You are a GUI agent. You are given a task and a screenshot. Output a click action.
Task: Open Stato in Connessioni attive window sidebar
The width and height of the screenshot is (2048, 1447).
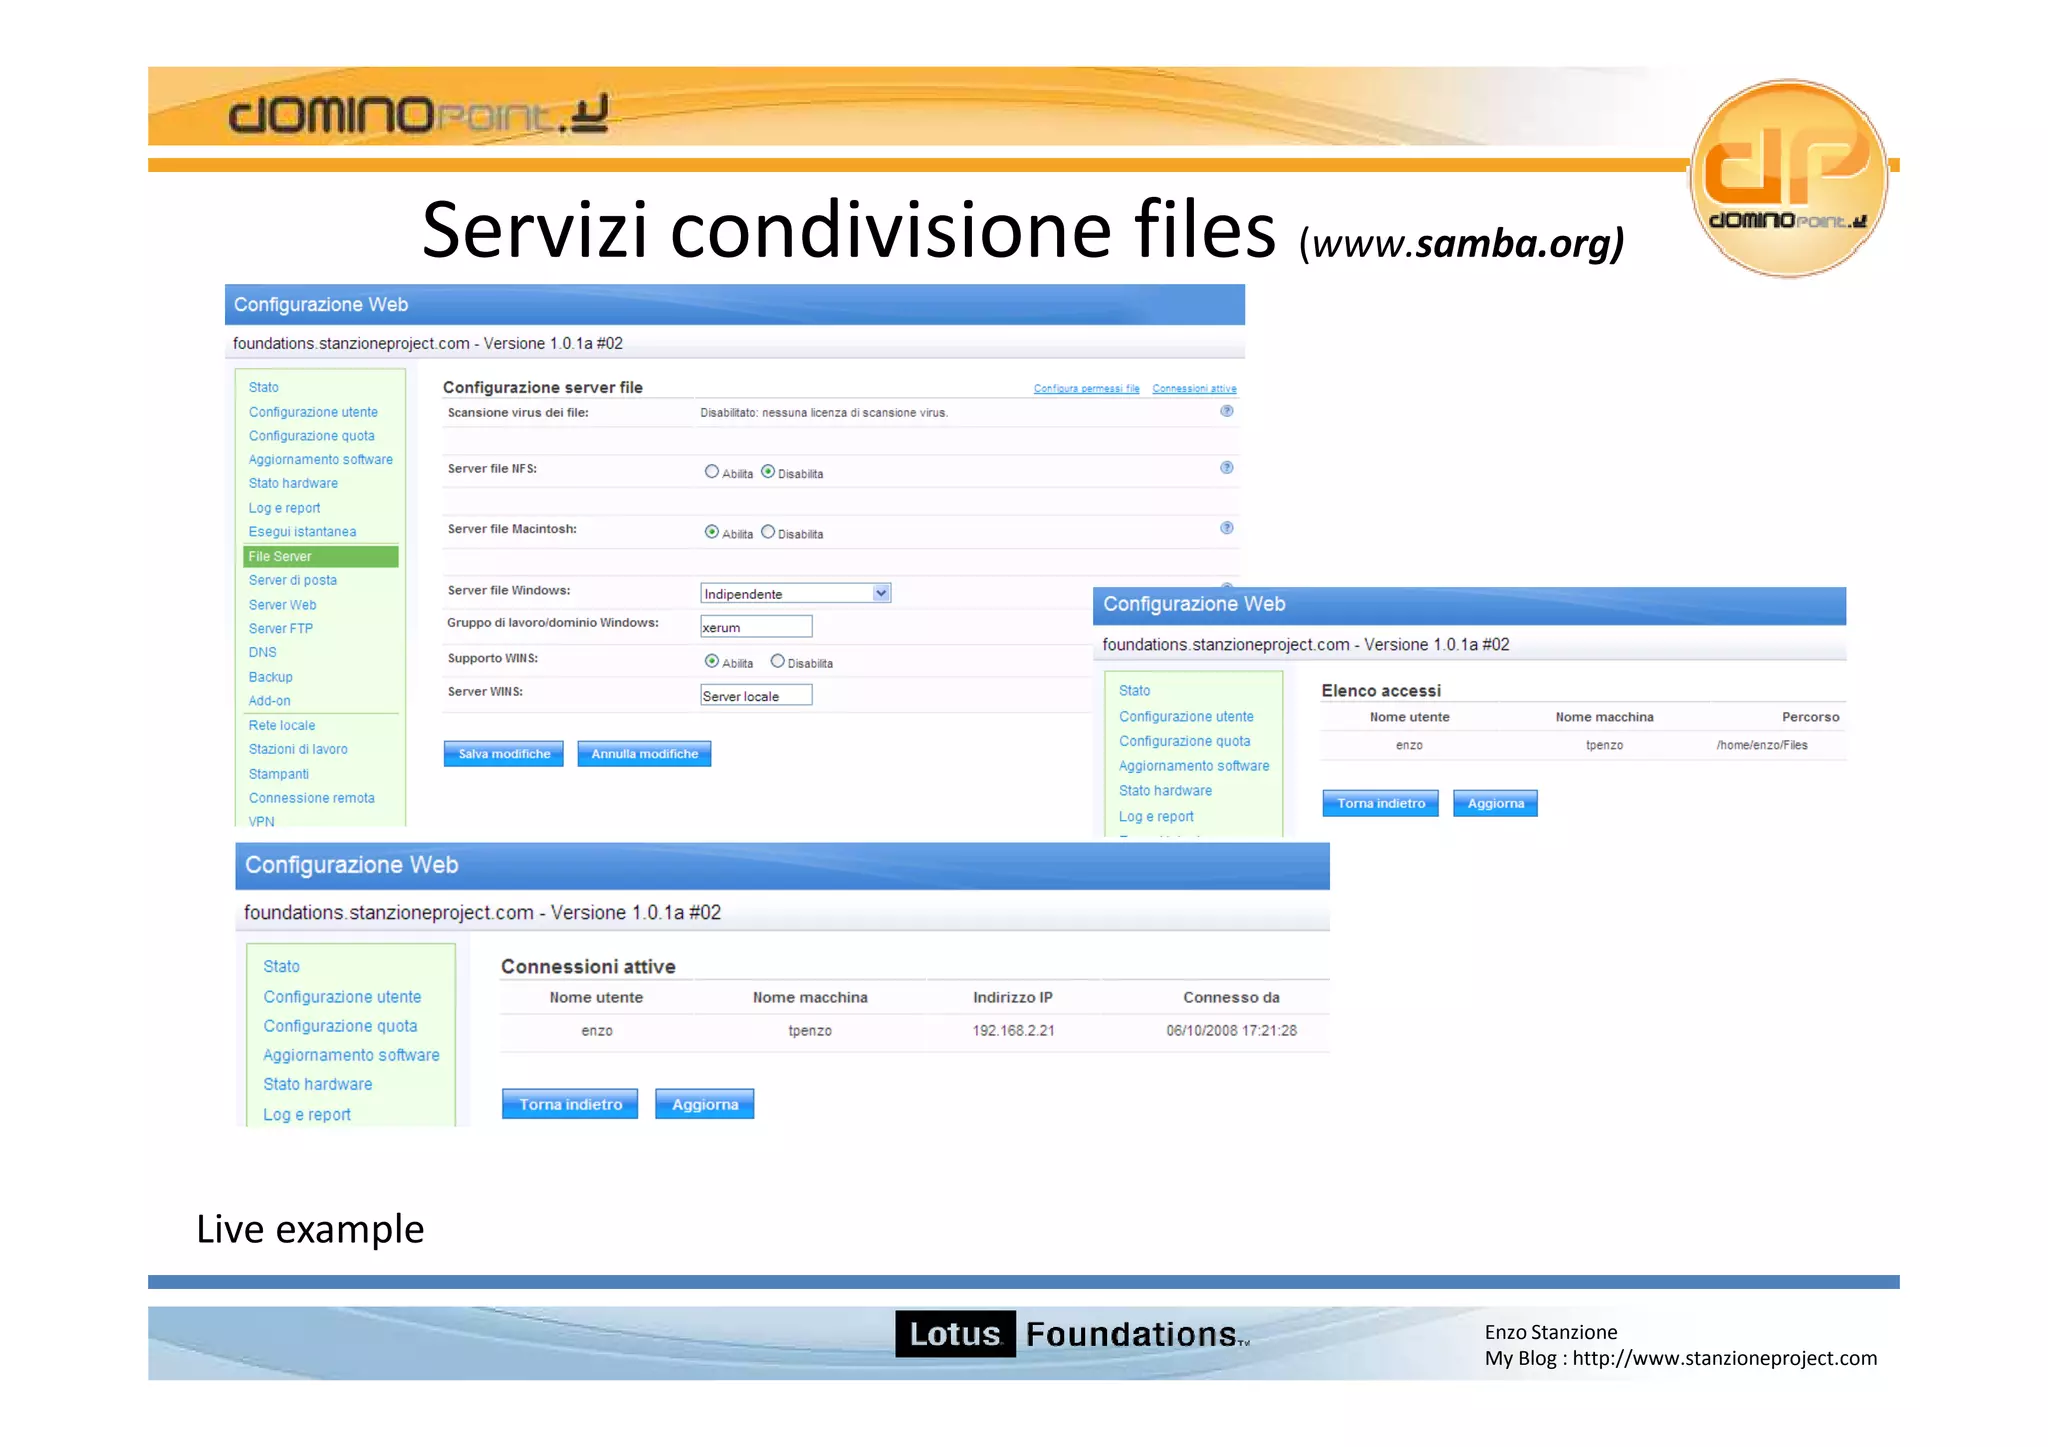(x=281, y=966)
